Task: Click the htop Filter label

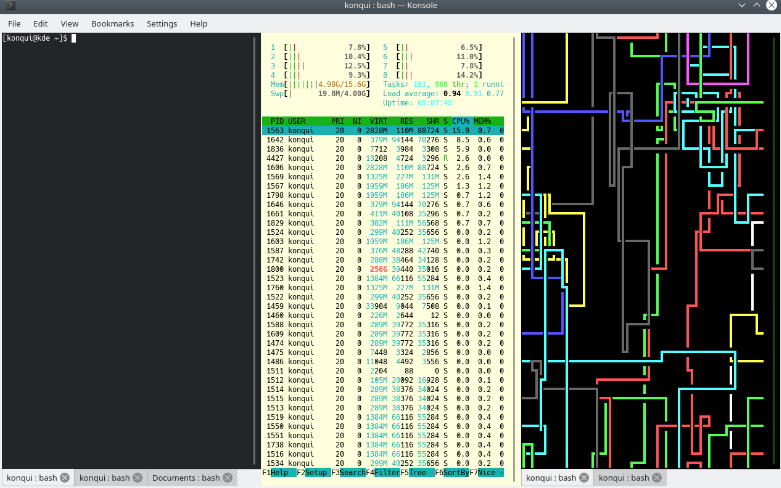Action: (x=388, y=472)
